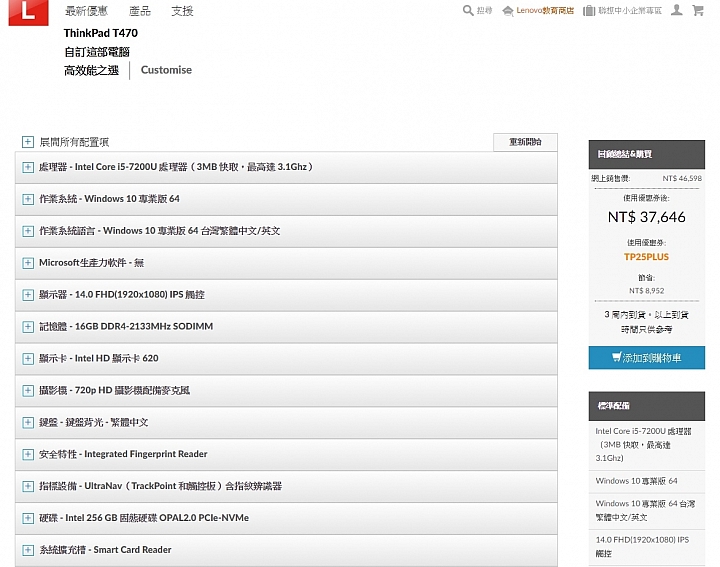Expand the 作業系統語言 row
The height and width of the screenshot is (567, 720).
[x=286, y=231]
